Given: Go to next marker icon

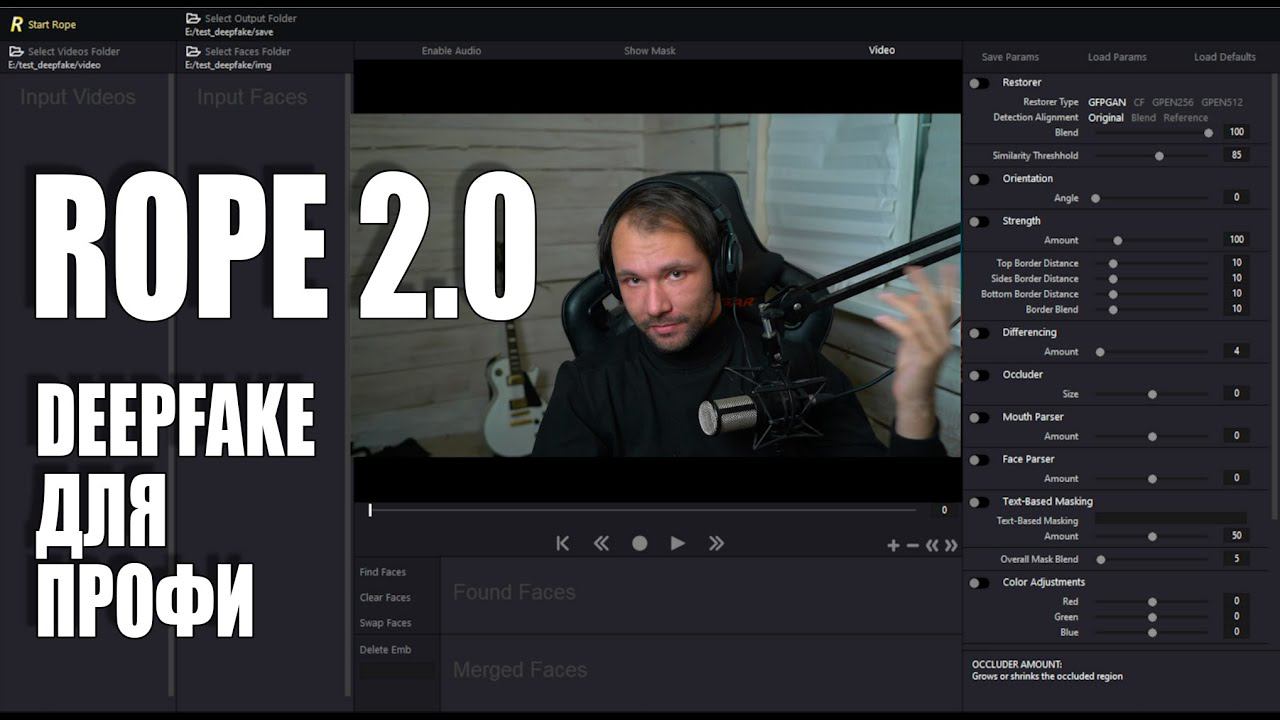Looking at the screenshot, I should tap(951, 545).
